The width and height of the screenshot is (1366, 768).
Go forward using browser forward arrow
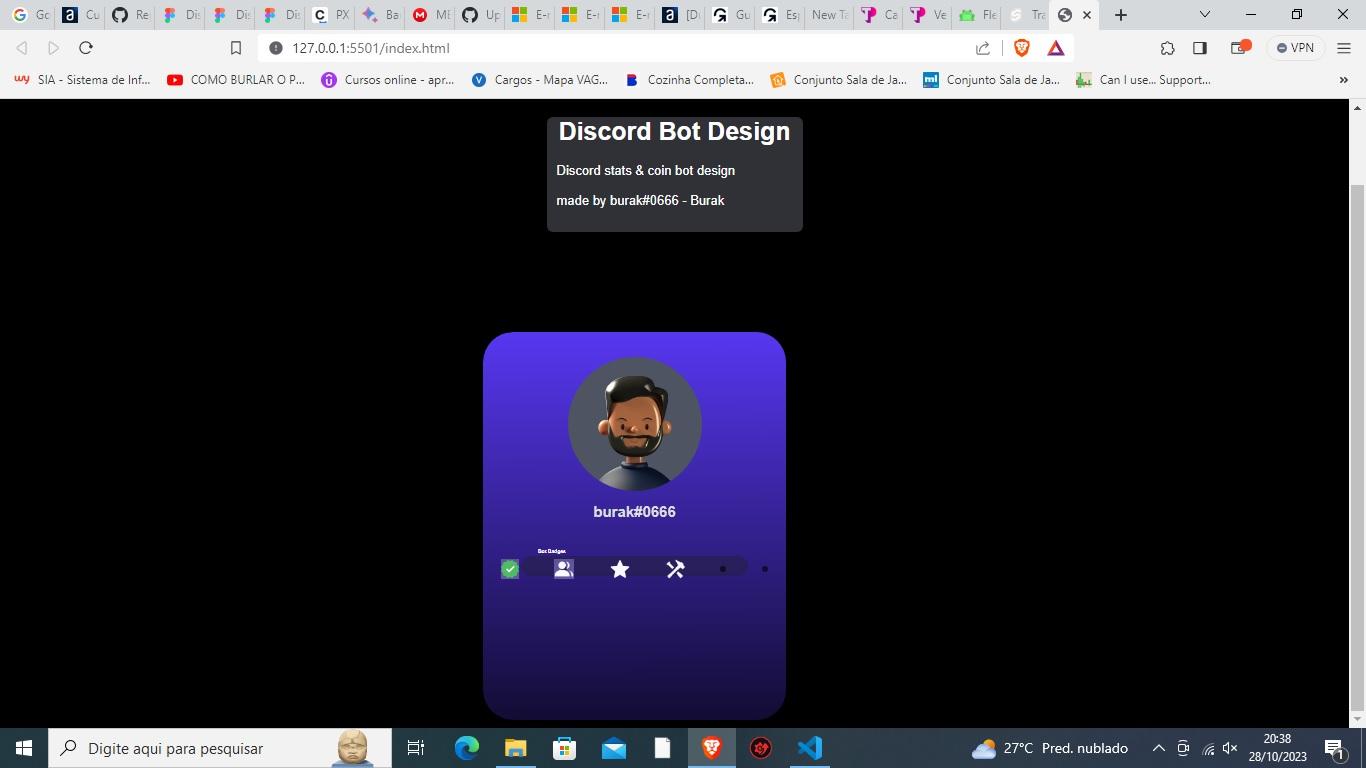pyautogui.click(x=54, y=48)
